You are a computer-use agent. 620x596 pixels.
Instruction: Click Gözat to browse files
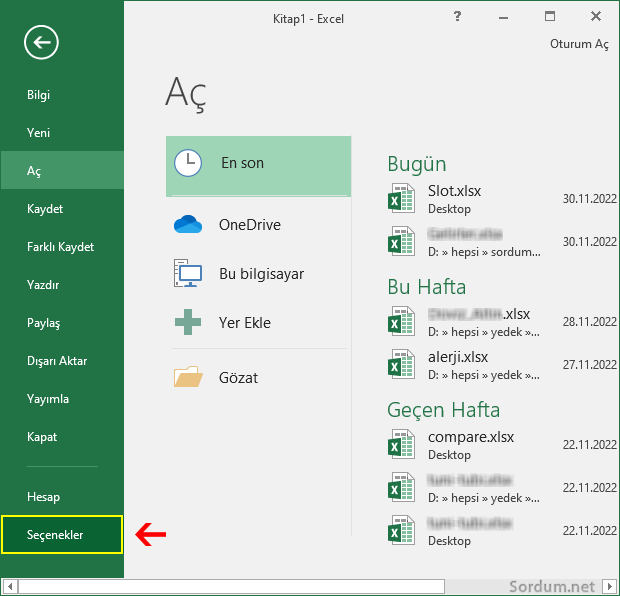(259, 377)
